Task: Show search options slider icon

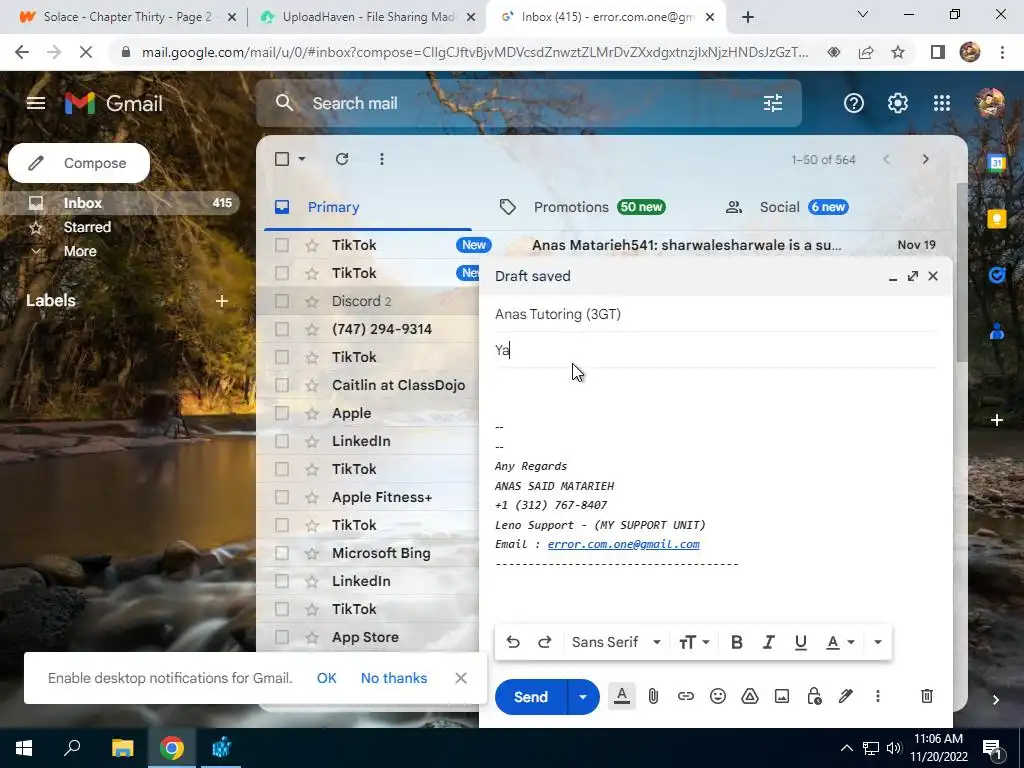Action: (773, 103)
